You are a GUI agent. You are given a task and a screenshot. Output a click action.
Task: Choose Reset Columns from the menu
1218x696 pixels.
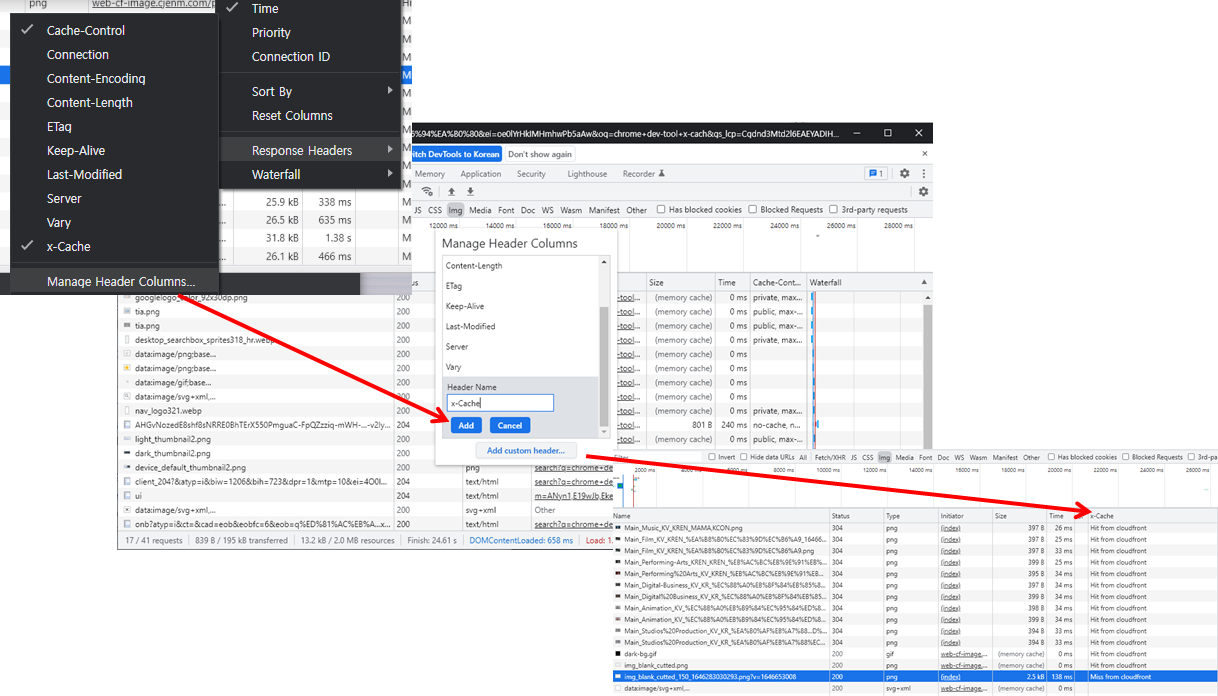point(310,115)
